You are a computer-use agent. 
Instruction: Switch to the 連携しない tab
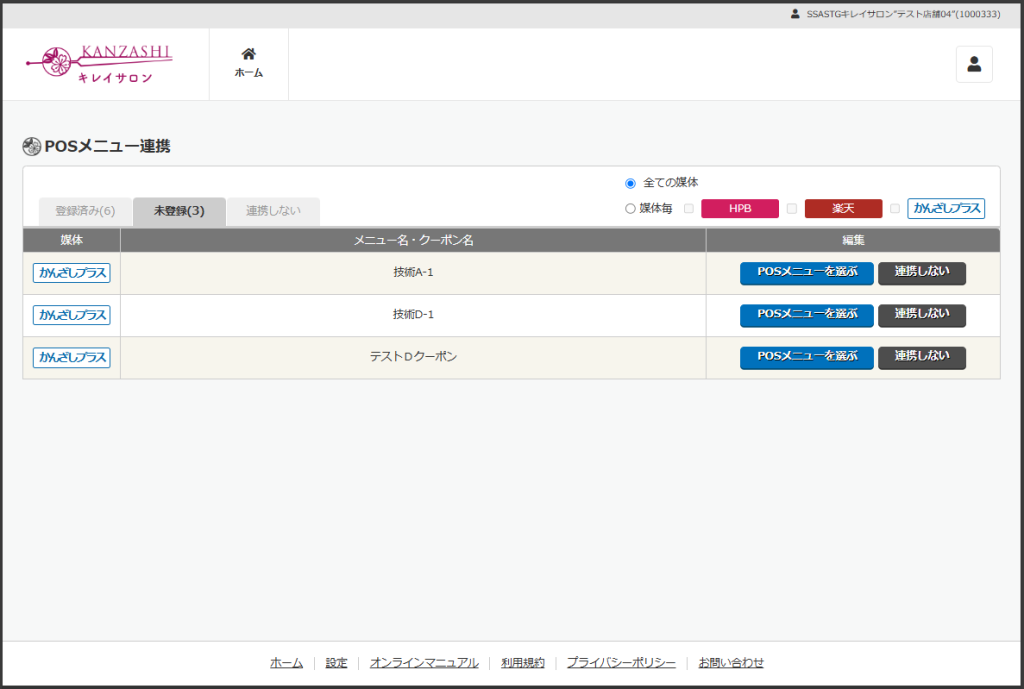click(273, 211)
